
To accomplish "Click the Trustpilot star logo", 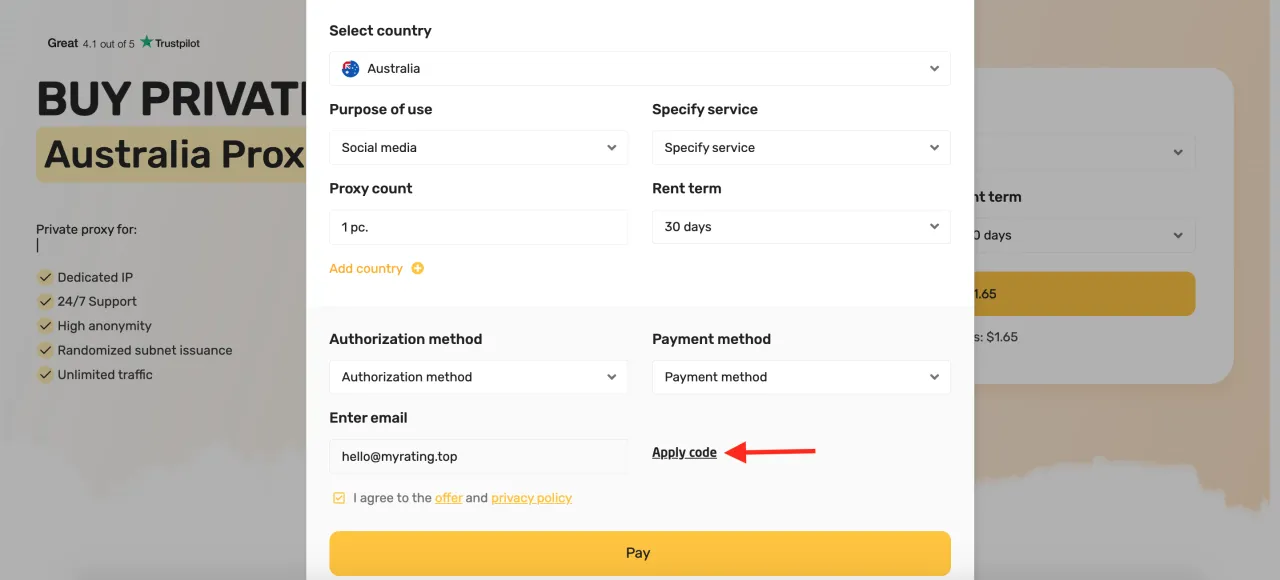I will [x=147, y=42].
